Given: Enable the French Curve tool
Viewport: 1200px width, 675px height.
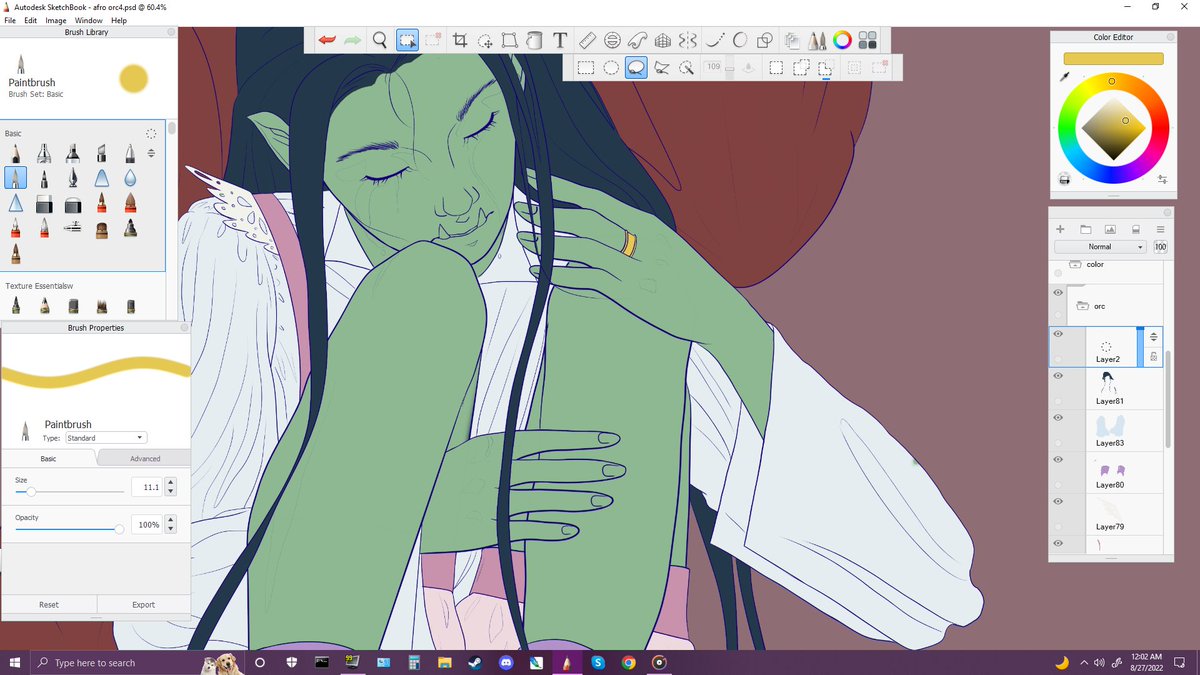Looking at the screenshot, I should pos(637,41).
